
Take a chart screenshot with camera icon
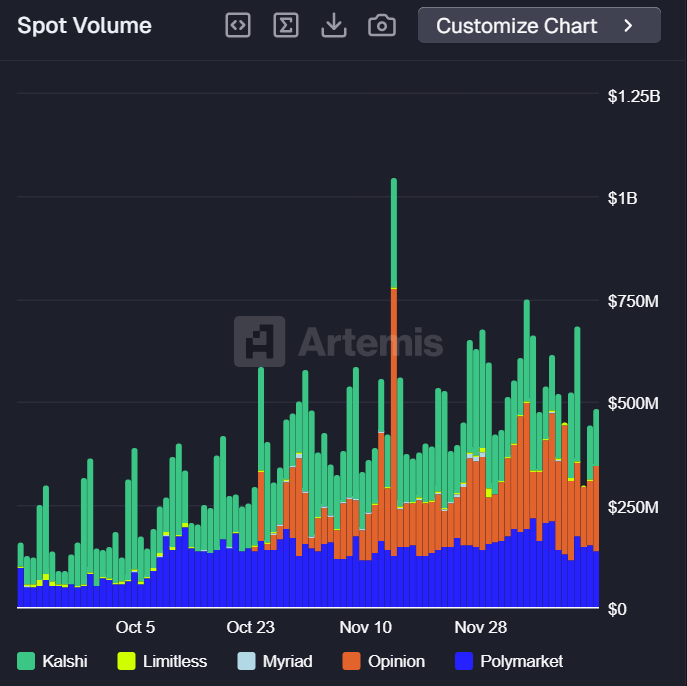coord(381,26)
